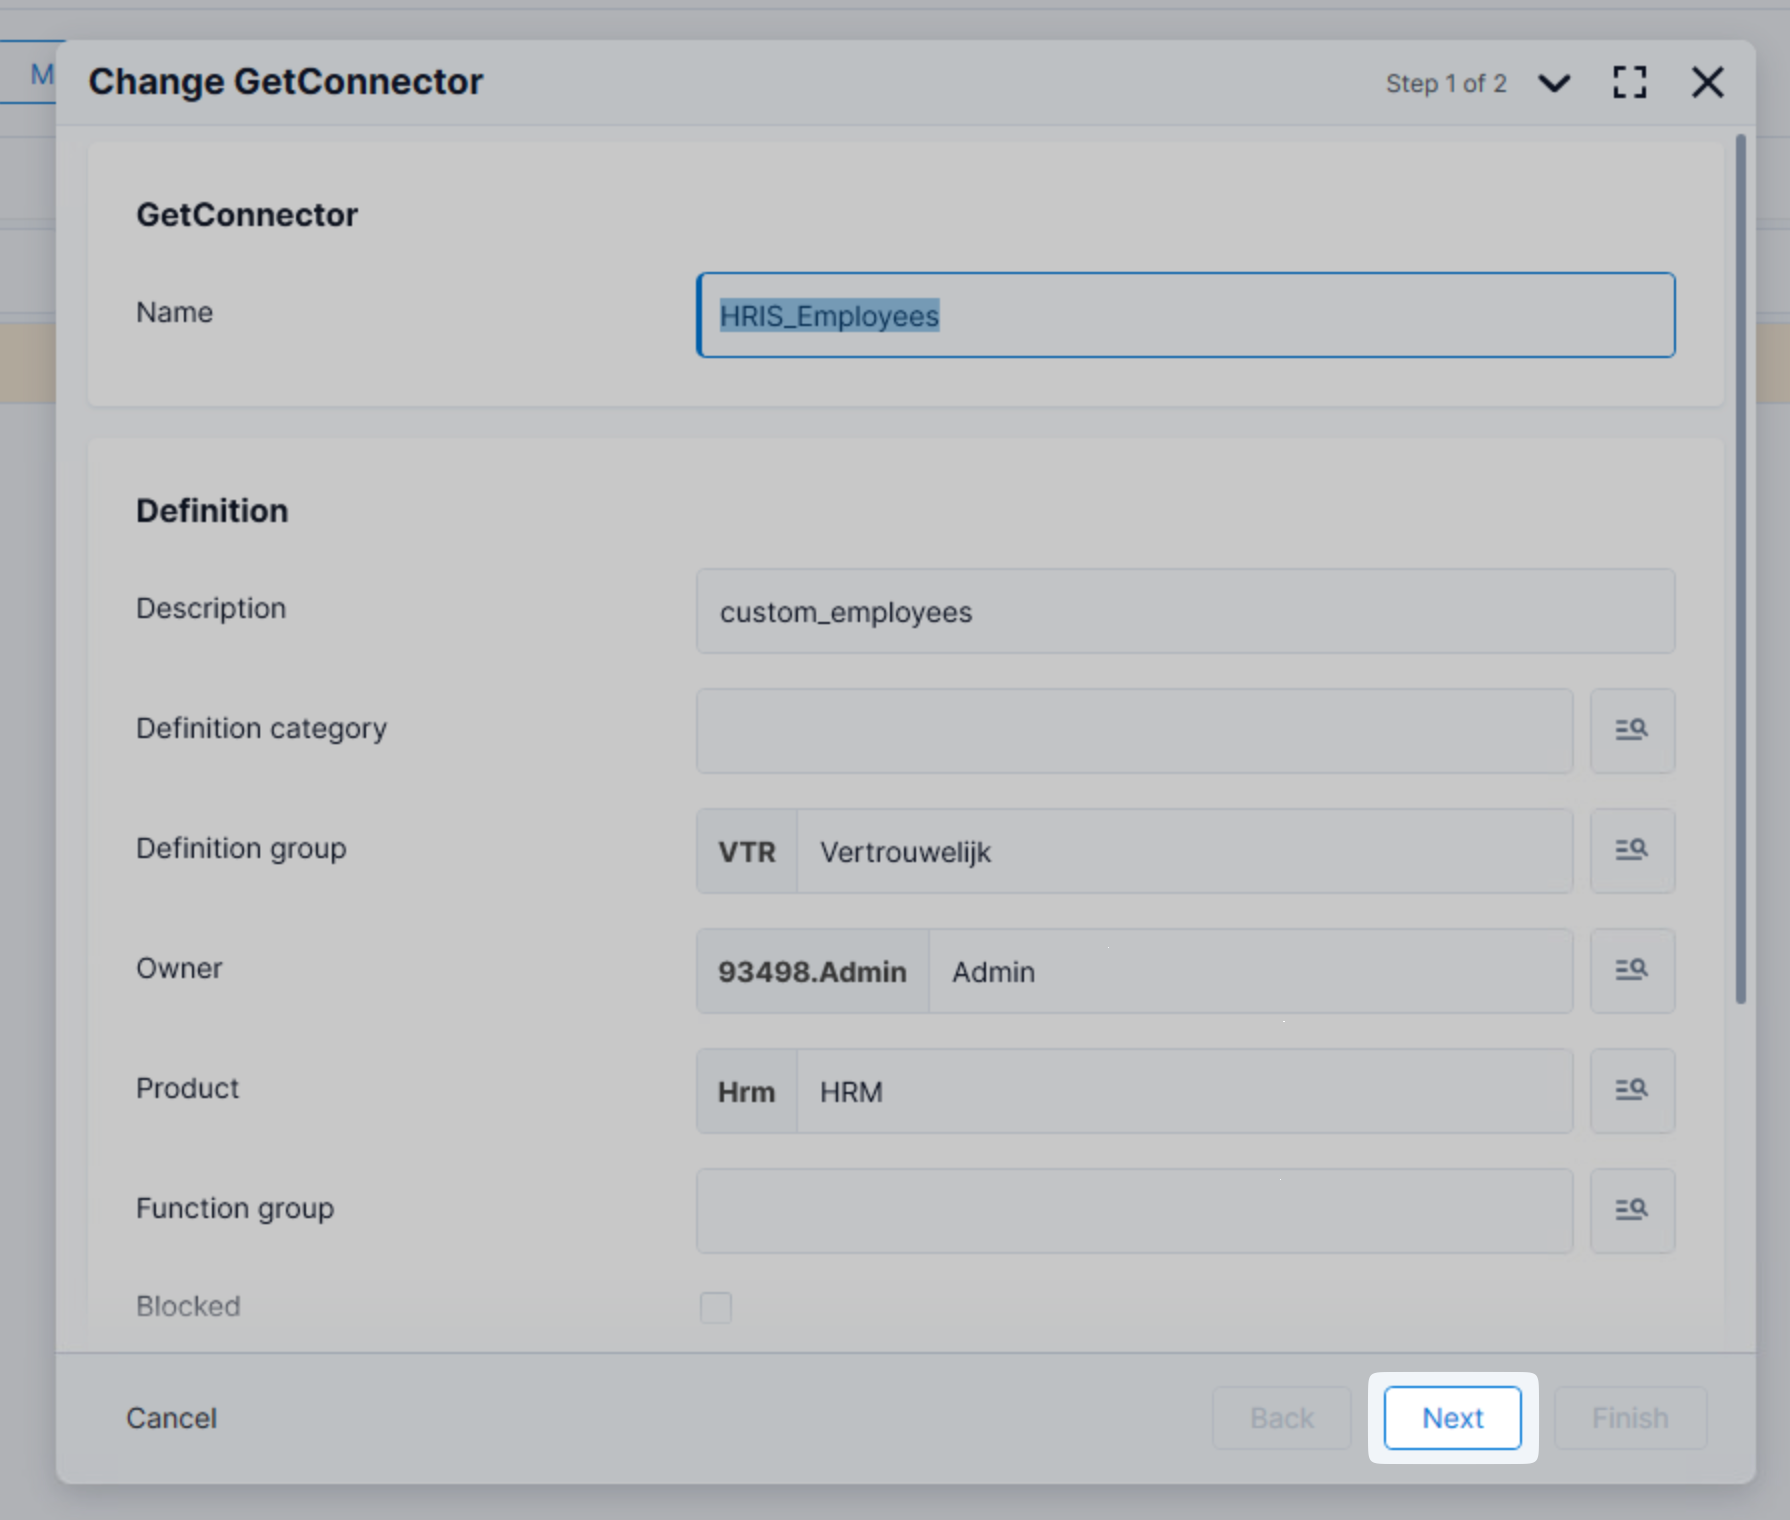Expand dialog to full screen
This screenshot has height=1520, width=1790.
click(1629, 83)
